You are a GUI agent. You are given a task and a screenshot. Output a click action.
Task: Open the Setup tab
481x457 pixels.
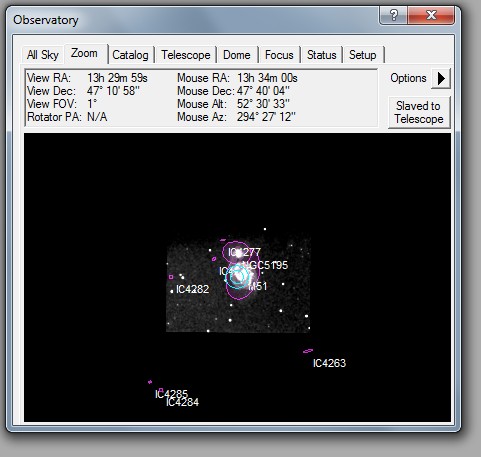[363, 55]
